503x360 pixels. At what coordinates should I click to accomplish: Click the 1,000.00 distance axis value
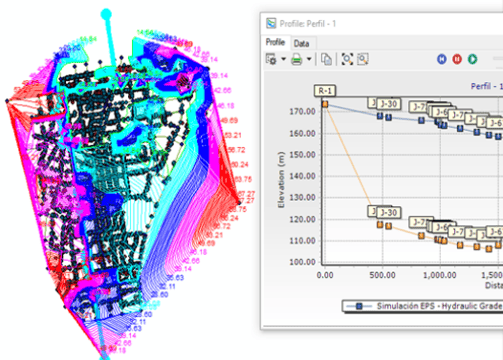tap(440, 275)
